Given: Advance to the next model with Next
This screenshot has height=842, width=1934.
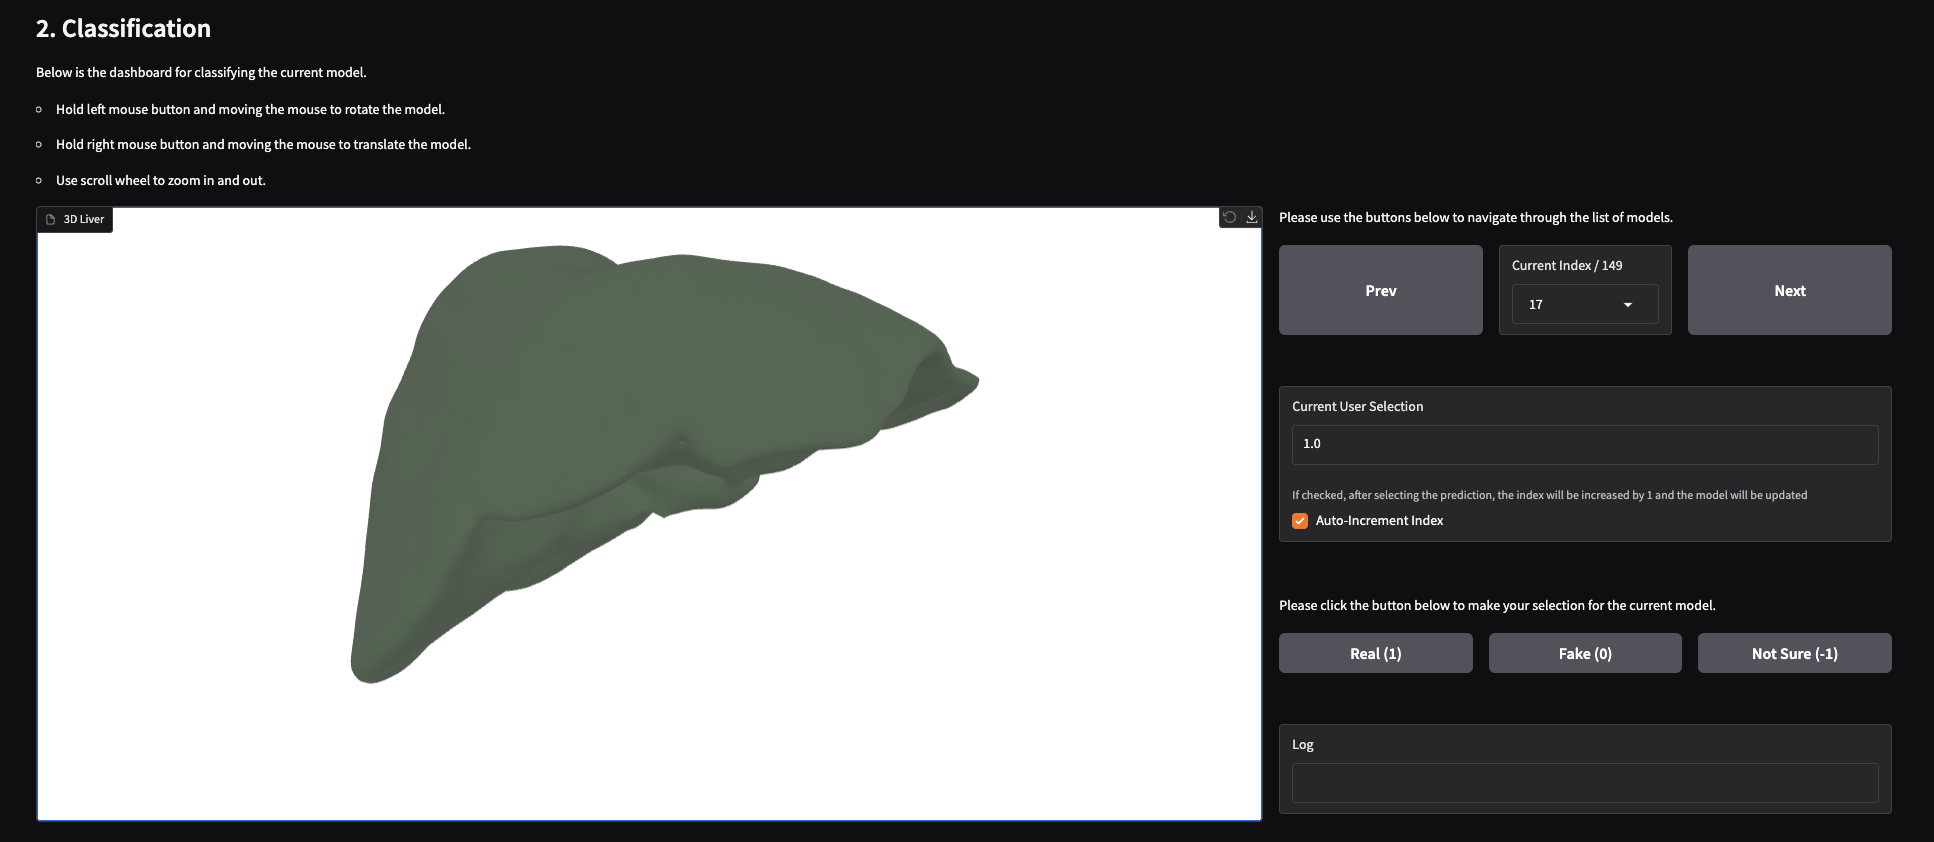Looking at the screenshot, I should pyautogui.click(x=1789, y=291).
